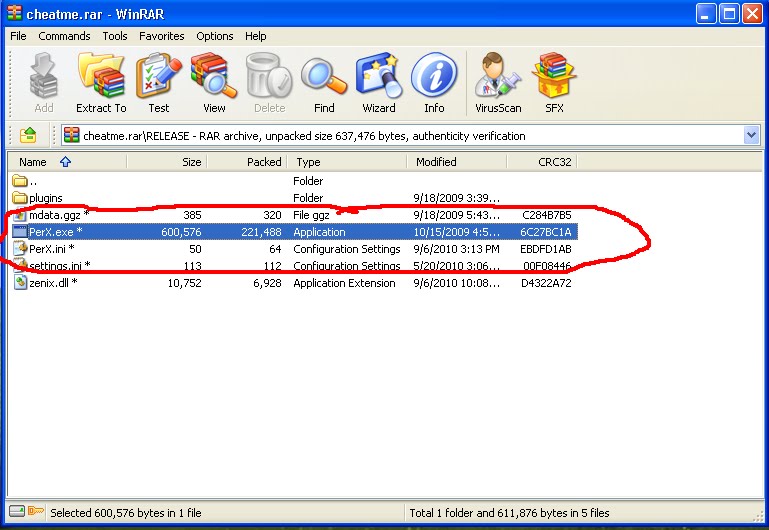Open the Options menu
Image resolution: width=769 pixels, height=530 pixels.
[215, 36]
